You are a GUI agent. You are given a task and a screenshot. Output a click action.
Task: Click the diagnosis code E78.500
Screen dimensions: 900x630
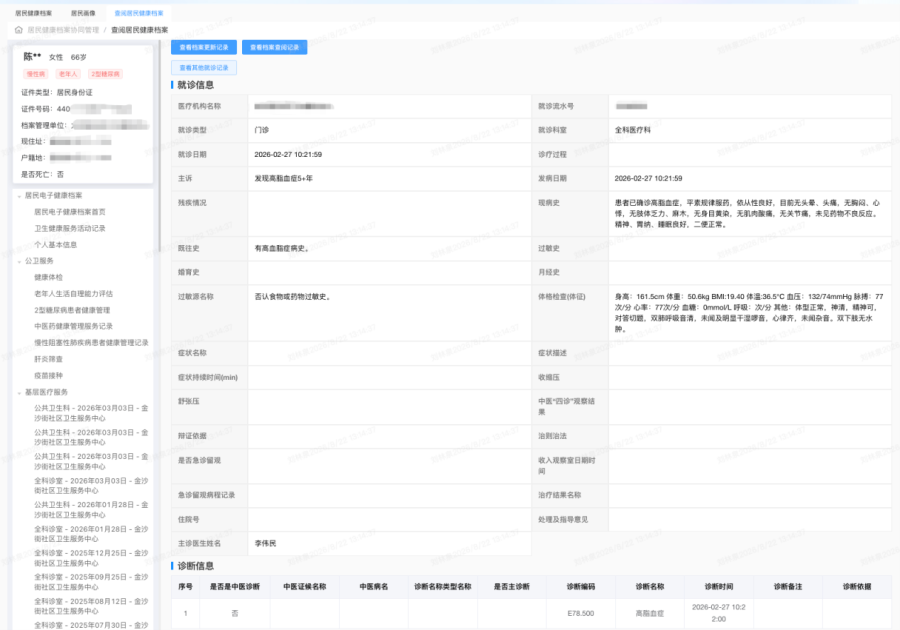click(581, 613)
